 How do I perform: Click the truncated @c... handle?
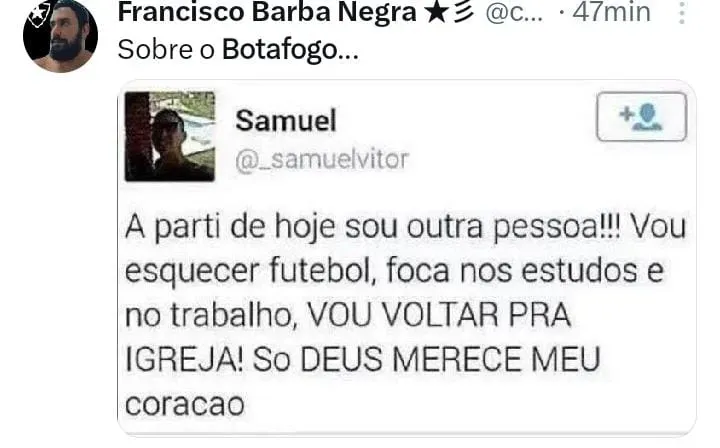point(514,13)
